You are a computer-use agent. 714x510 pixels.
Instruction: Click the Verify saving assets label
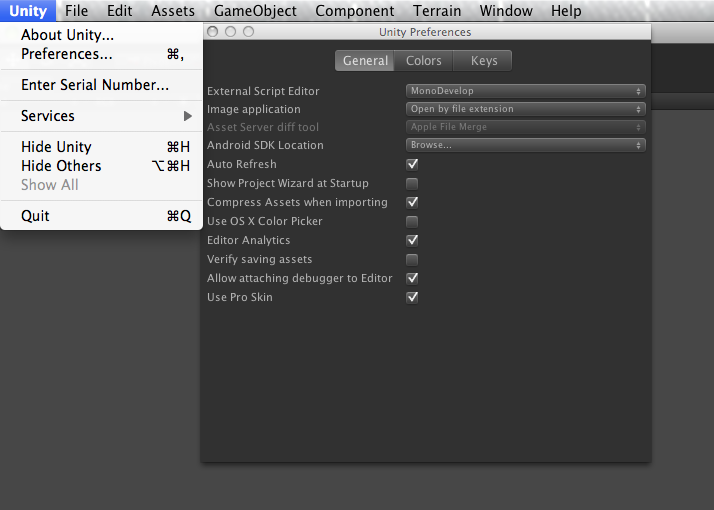[x=259, y=260]
